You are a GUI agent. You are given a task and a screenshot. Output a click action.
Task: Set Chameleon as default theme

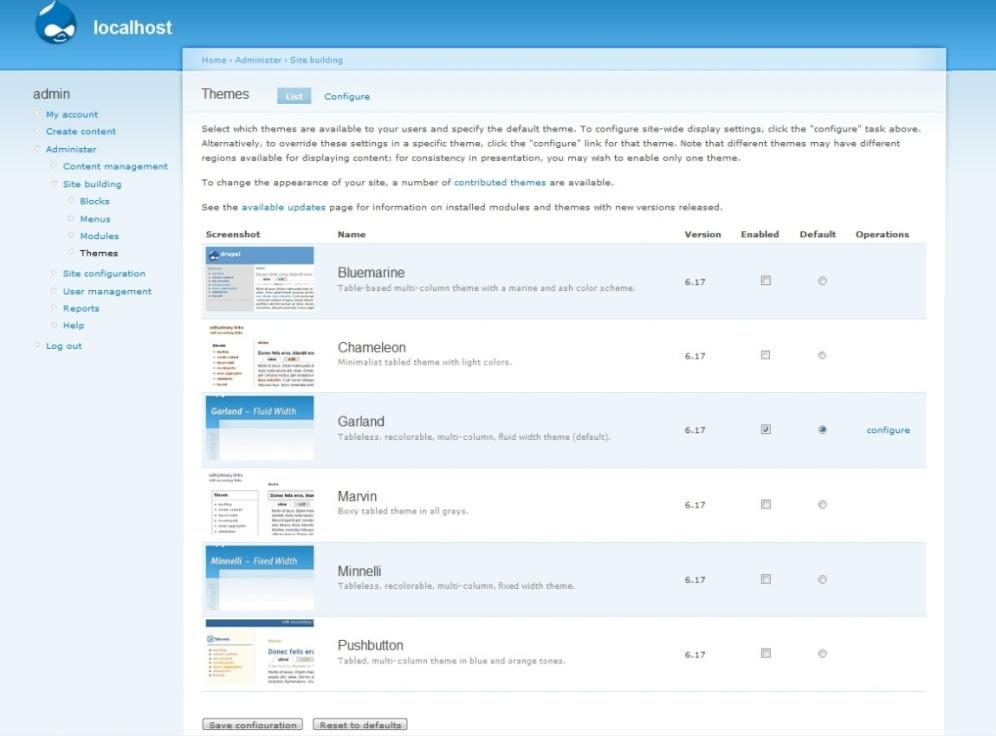click(822, 355)
